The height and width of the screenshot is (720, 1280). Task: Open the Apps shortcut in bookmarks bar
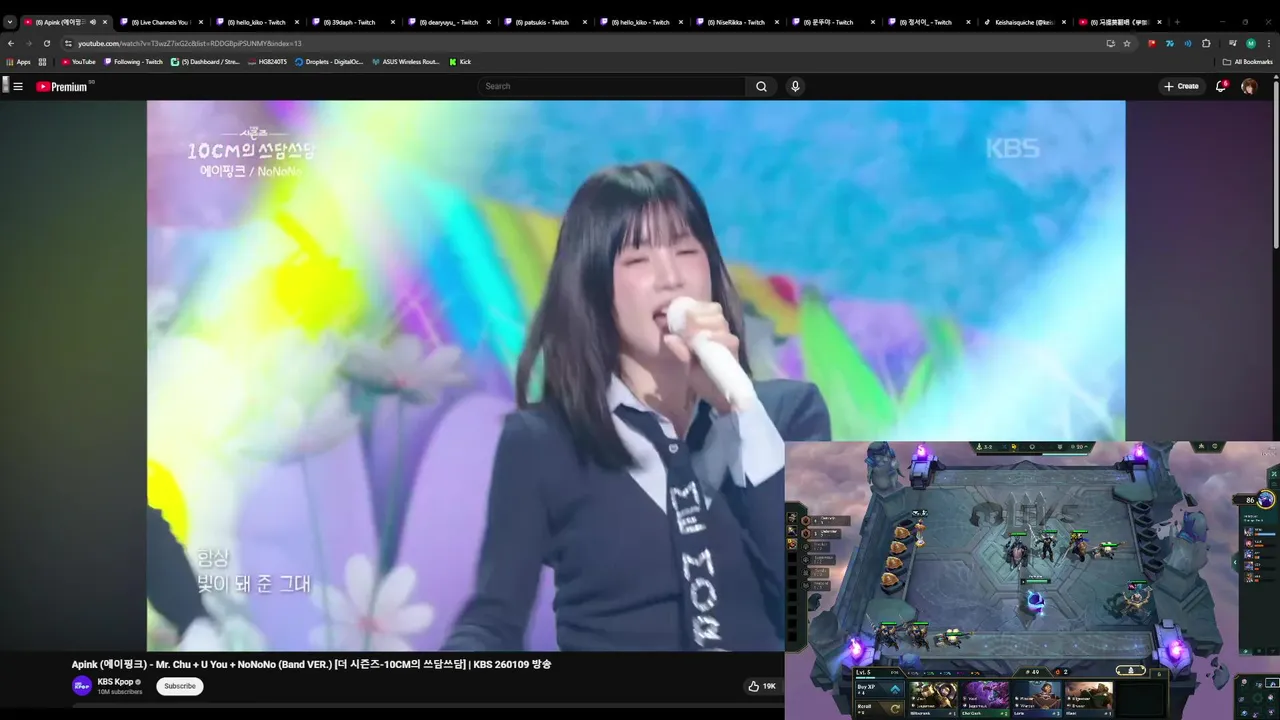tap(19, 62)
